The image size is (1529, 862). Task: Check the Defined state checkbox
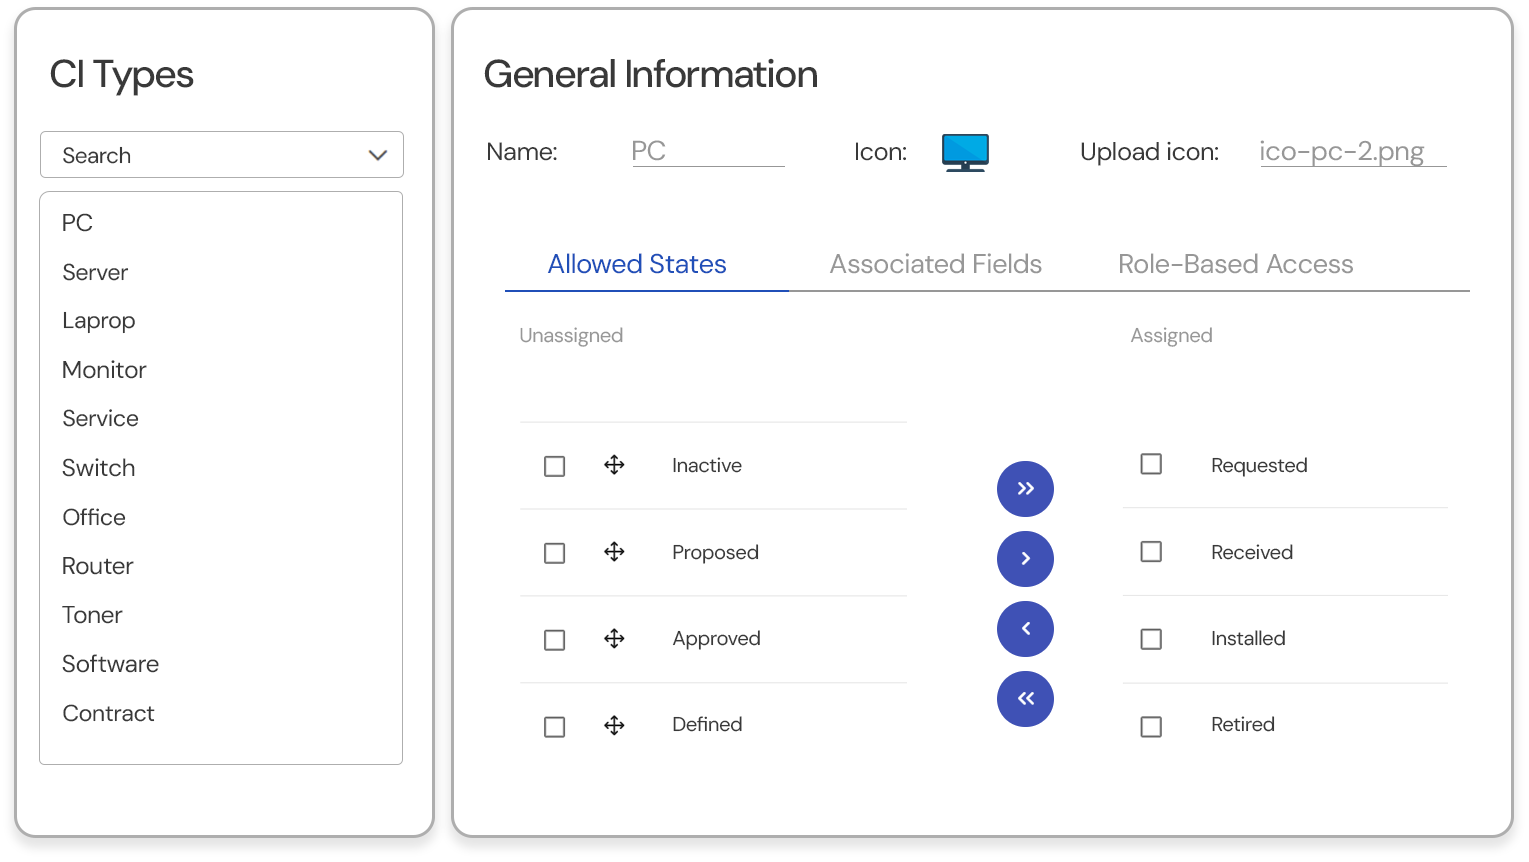[x=554, y=727]
